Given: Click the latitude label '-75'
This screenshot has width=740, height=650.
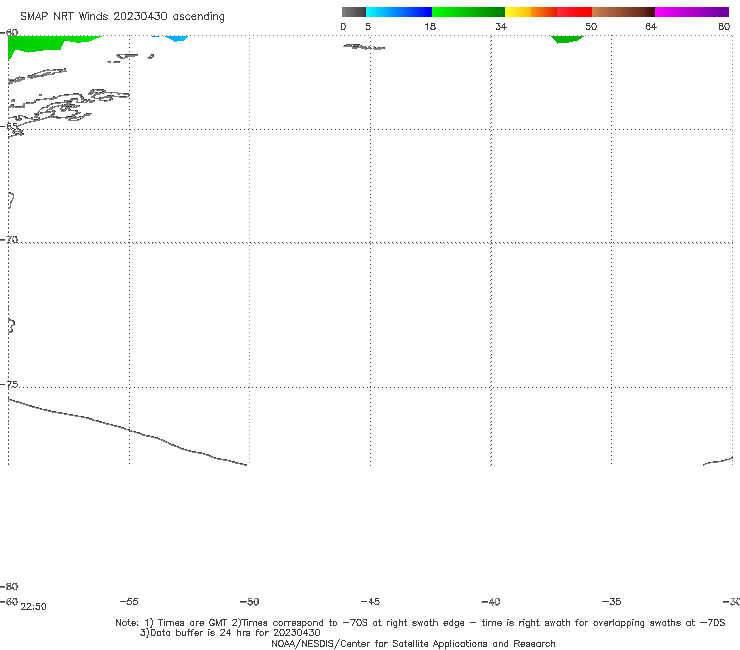Looking at the screenshot, I should pos(9,385).
